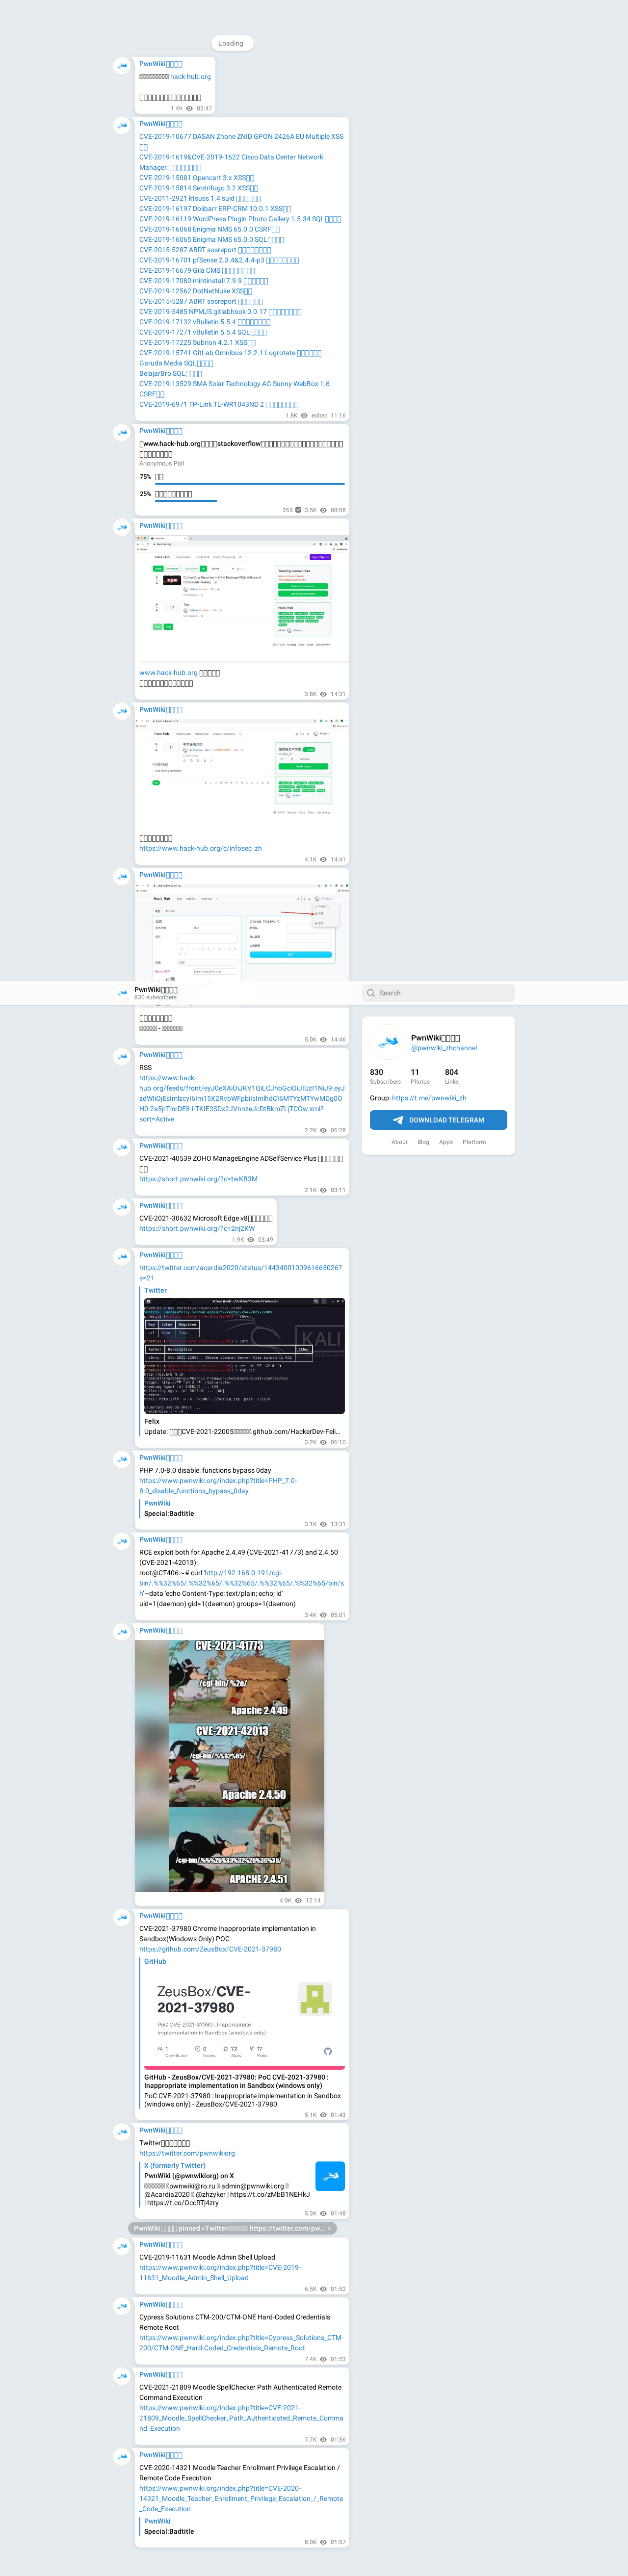Screen dimensions: 628x2576
Task: Open the Garuda Media SQL link
Action: pos(176,363)
